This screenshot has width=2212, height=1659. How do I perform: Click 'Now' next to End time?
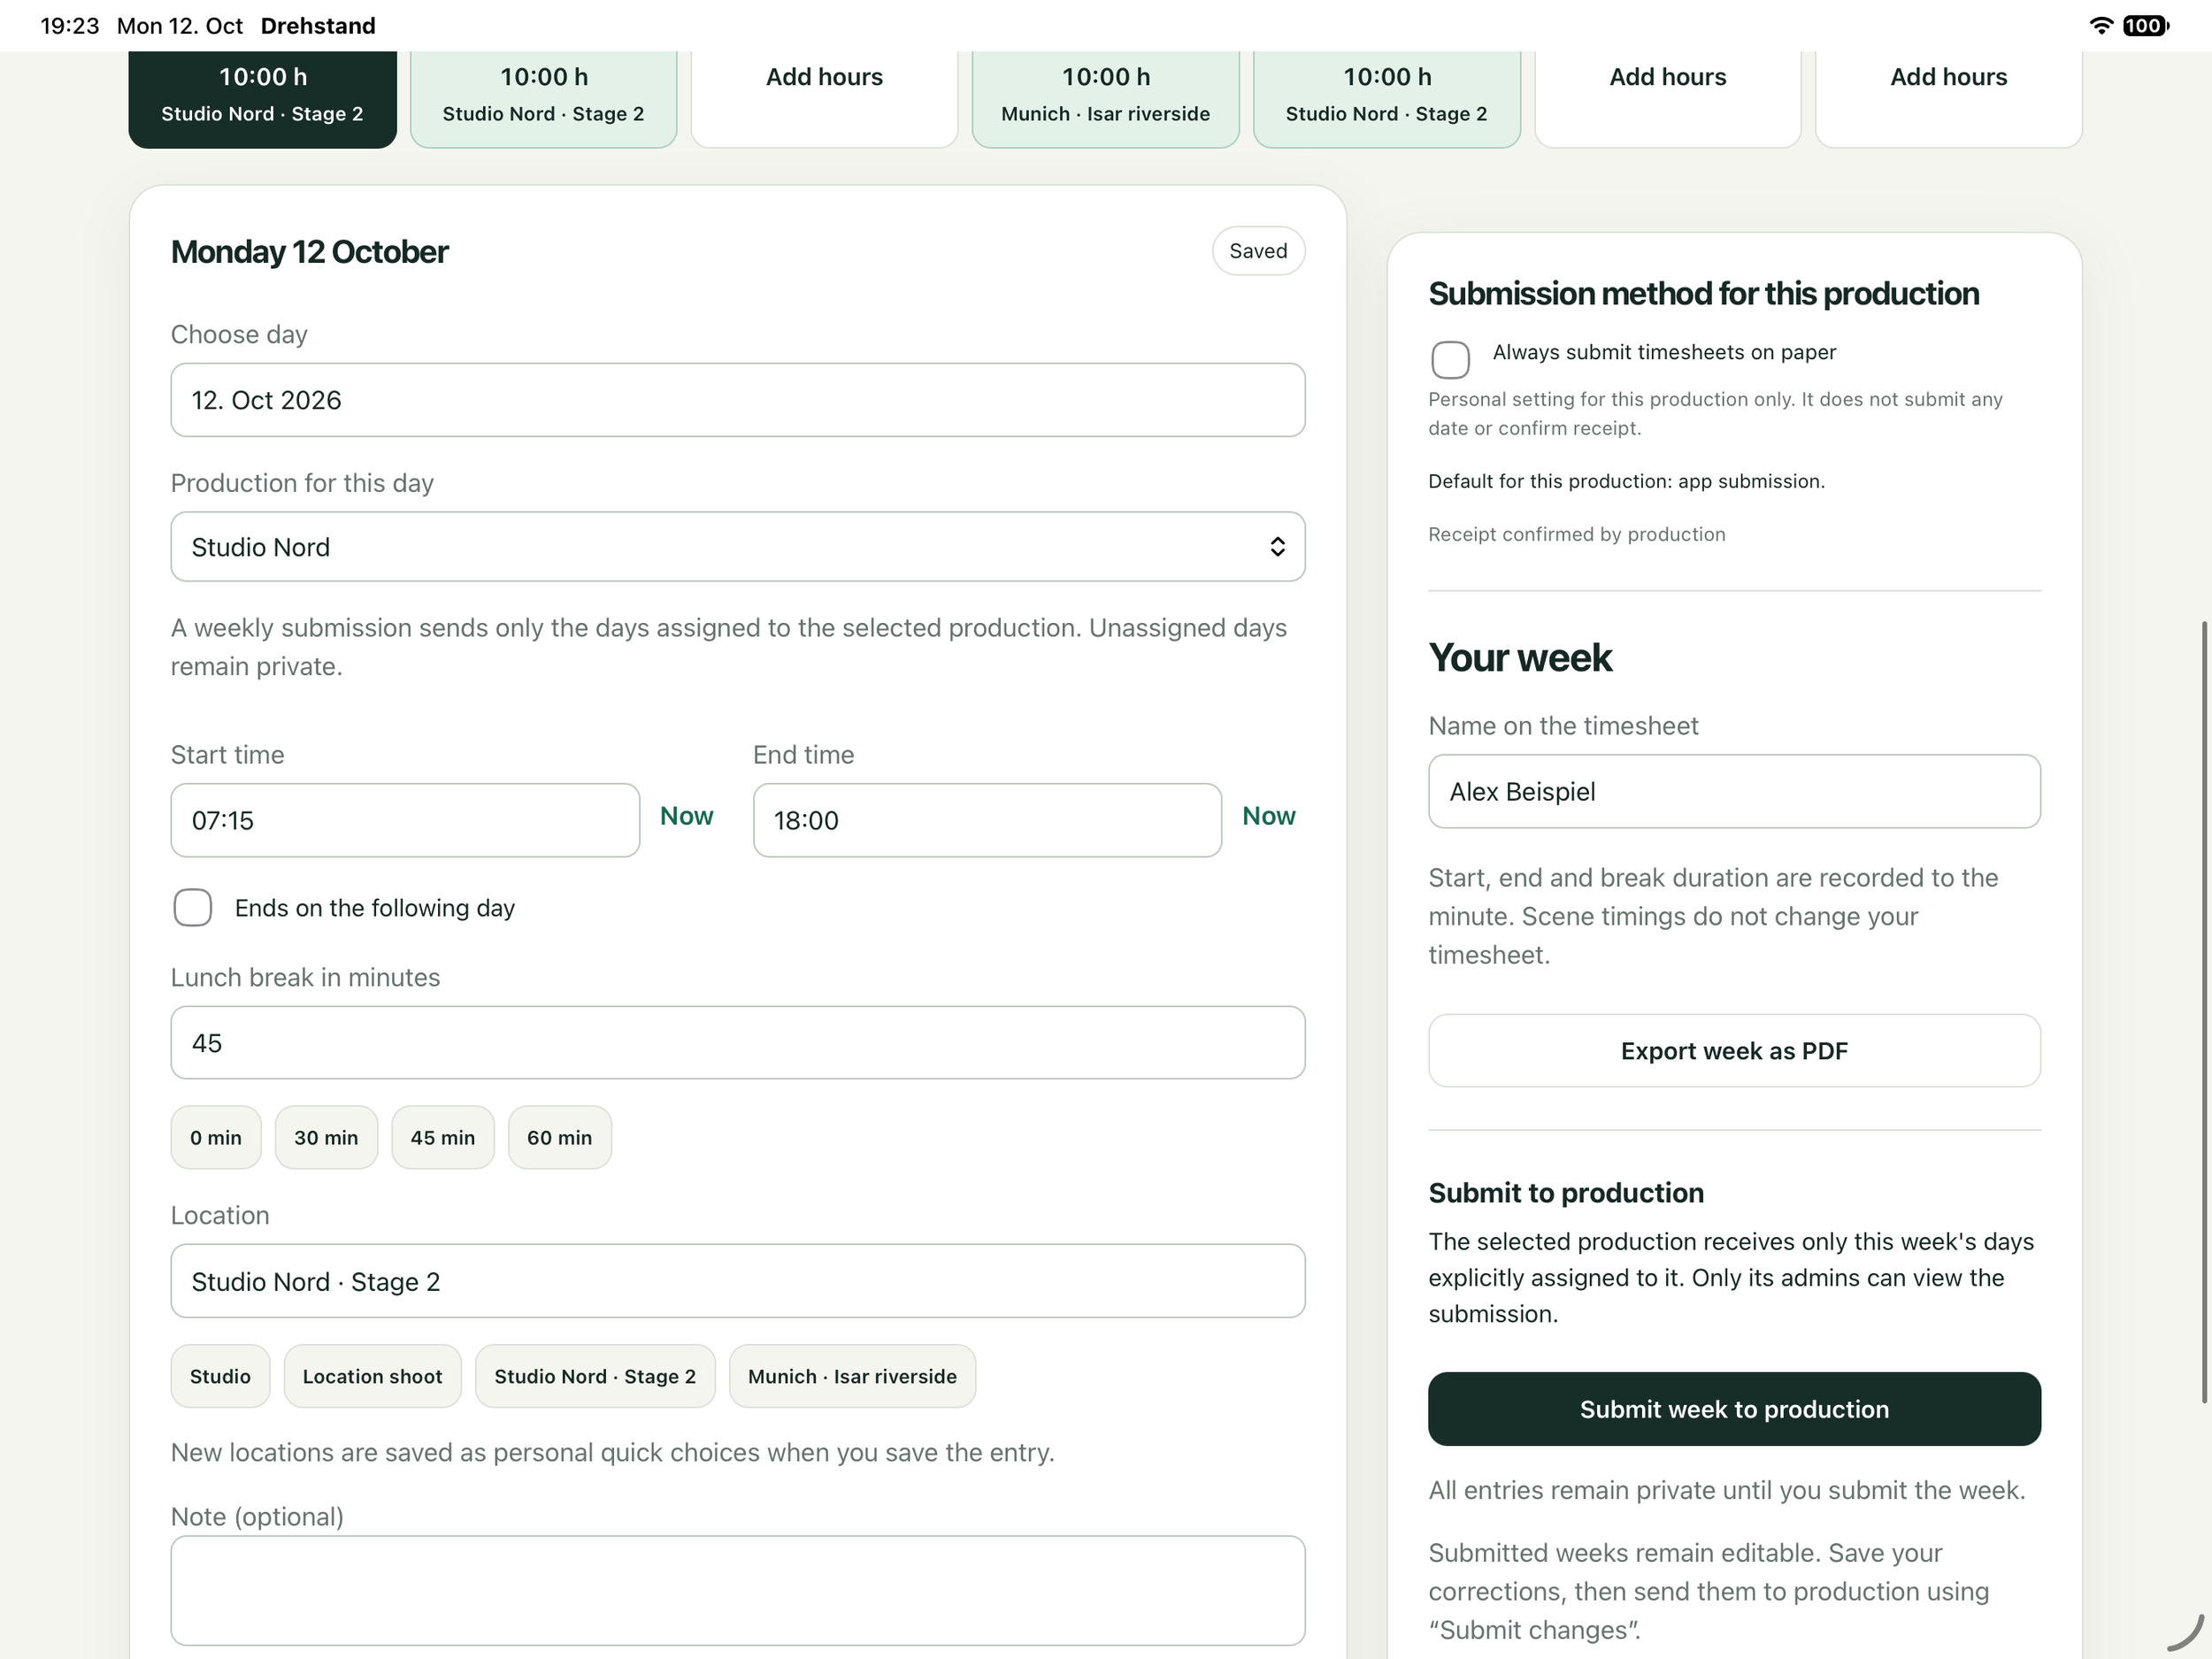pyautogui.click(x=1268, y=816)
